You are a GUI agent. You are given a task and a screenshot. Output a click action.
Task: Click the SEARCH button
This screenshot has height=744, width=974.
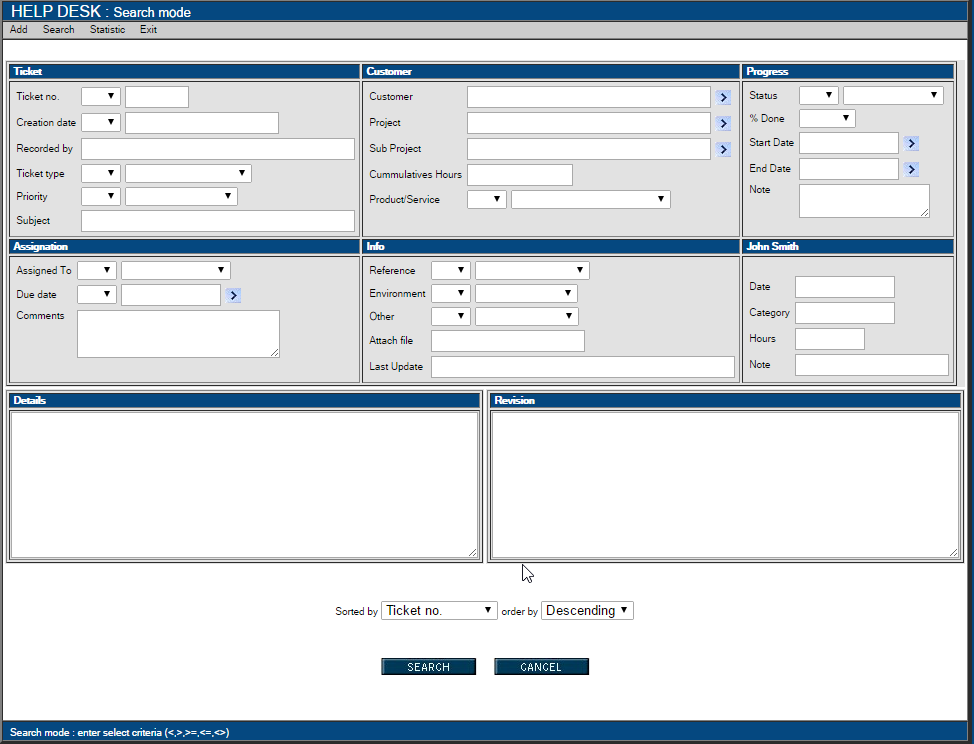pos(429,666)
